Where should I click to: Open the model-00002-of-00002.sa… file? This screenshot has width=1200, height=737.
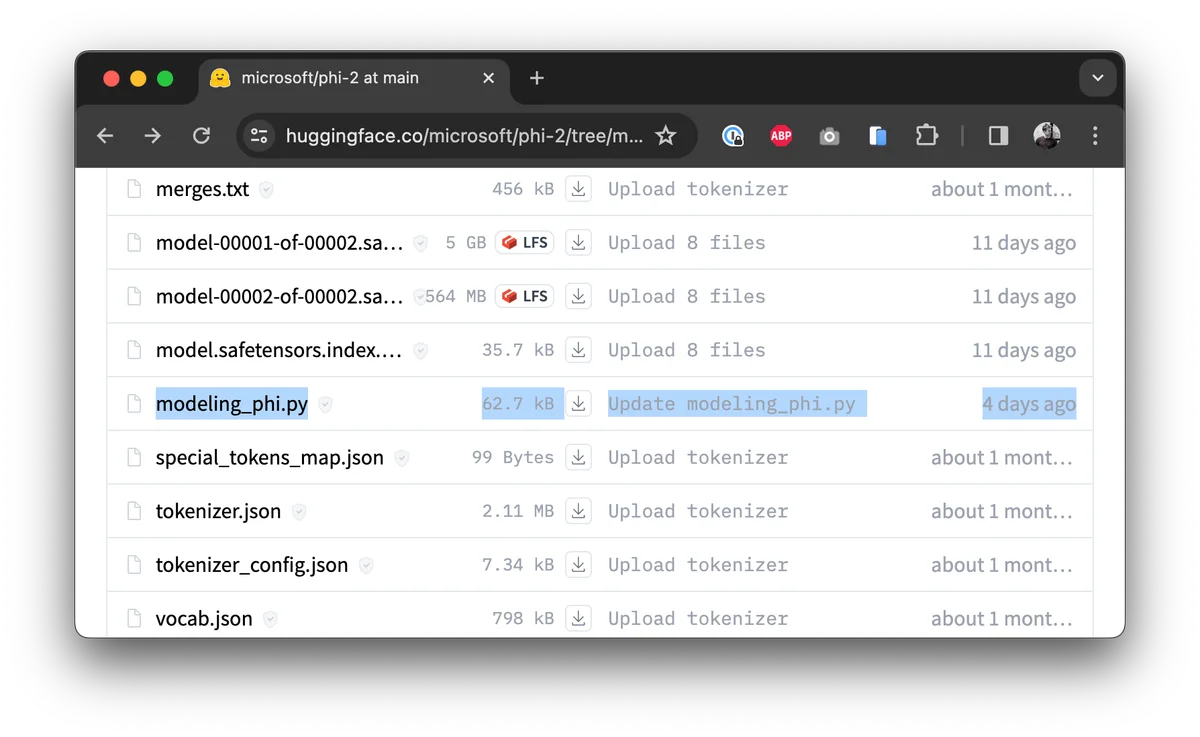pos(279,296)
